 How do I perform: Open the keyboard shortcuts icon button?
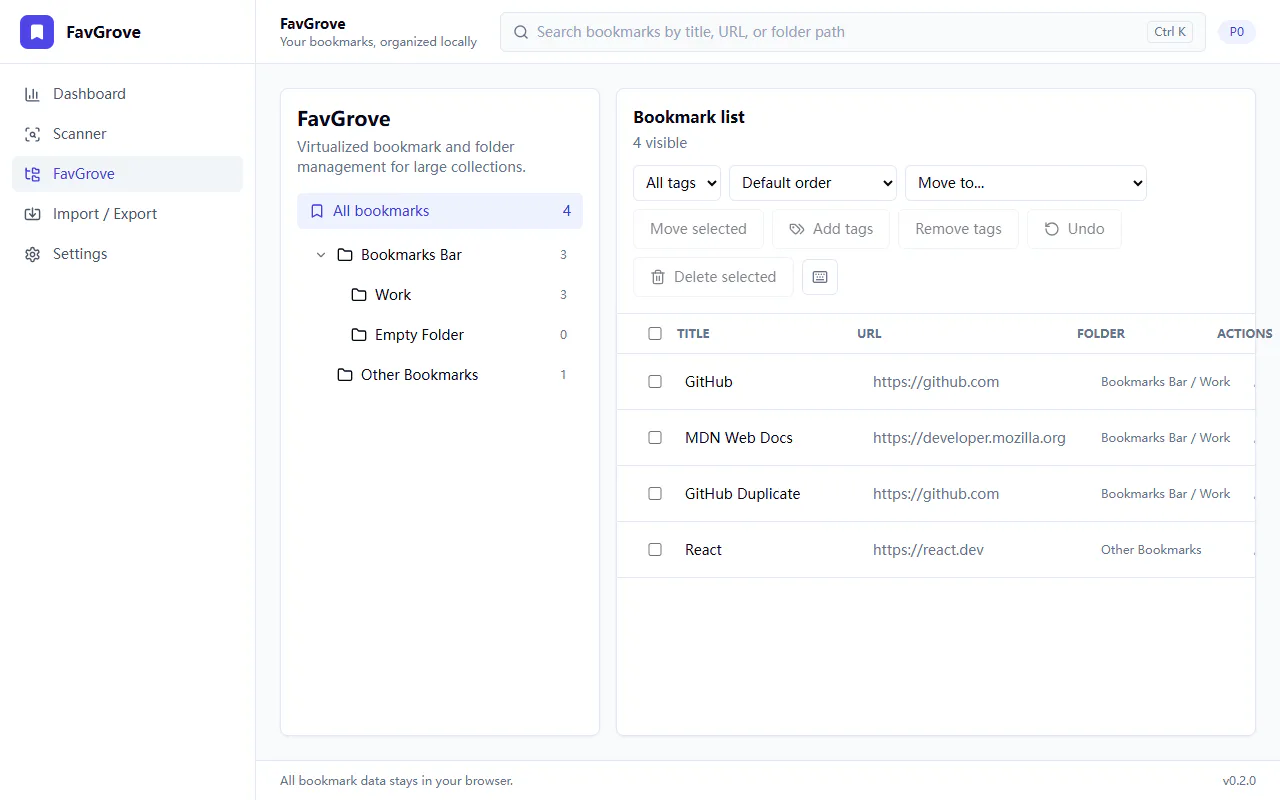tap(820, 277)
